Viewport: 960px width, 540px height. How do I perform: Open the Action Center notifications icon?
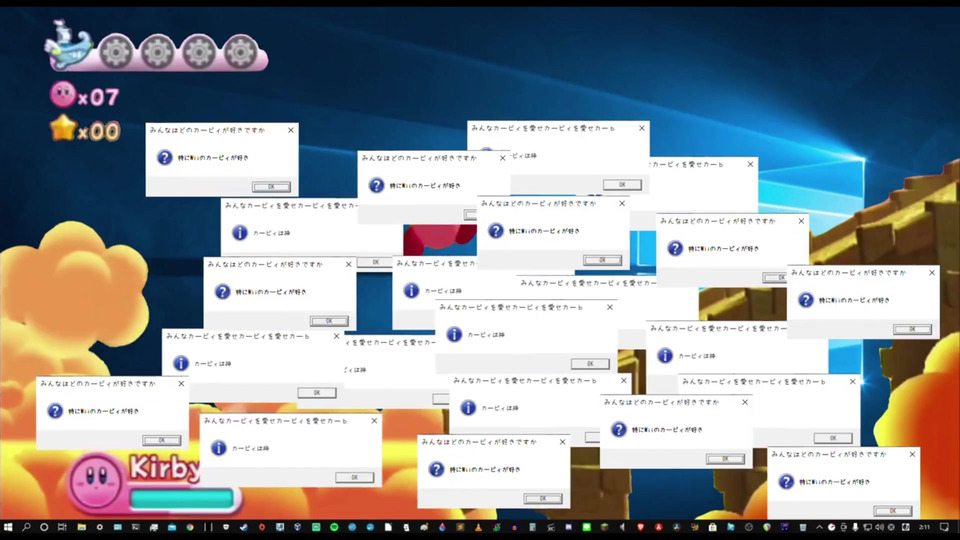click(944, 527)
